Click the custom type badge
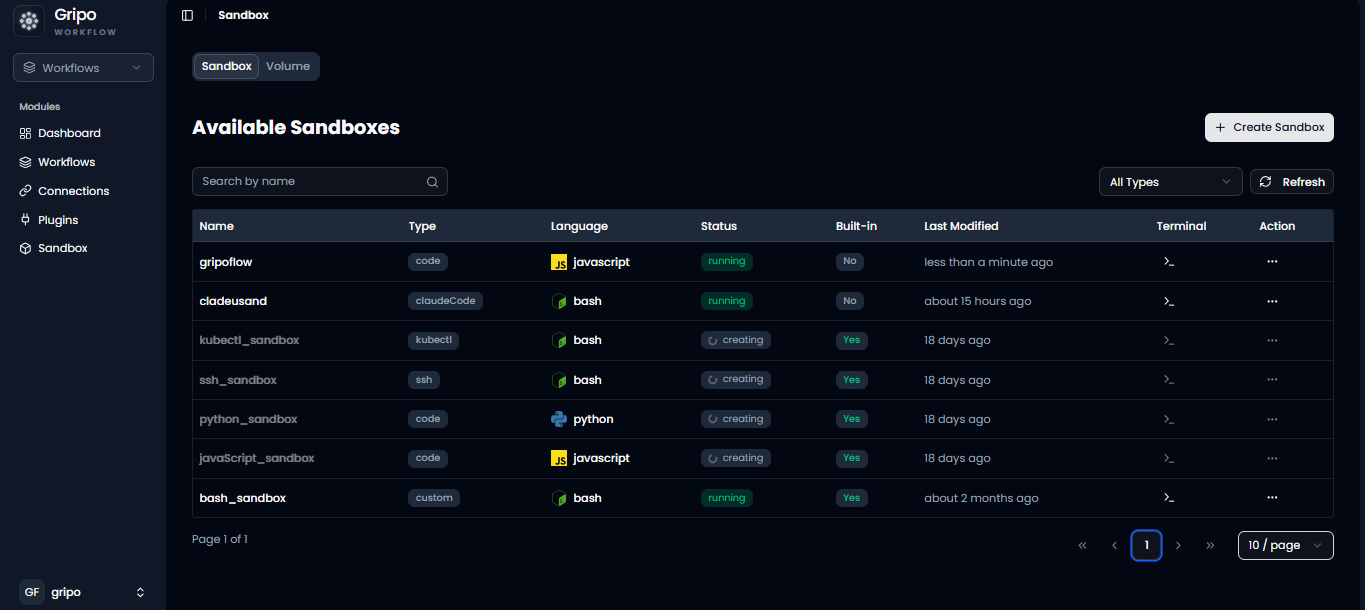The width and height of the screenshot is (1365, 610). tap(434, 498)
